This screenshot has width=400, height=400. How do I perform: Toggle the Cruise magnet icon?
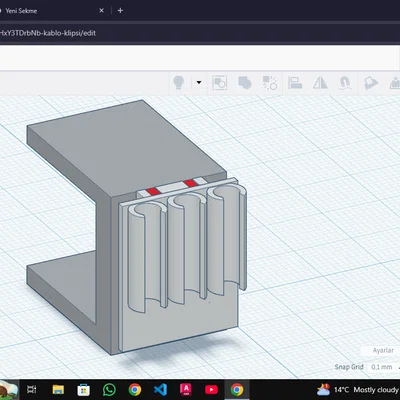click(345, 83)
